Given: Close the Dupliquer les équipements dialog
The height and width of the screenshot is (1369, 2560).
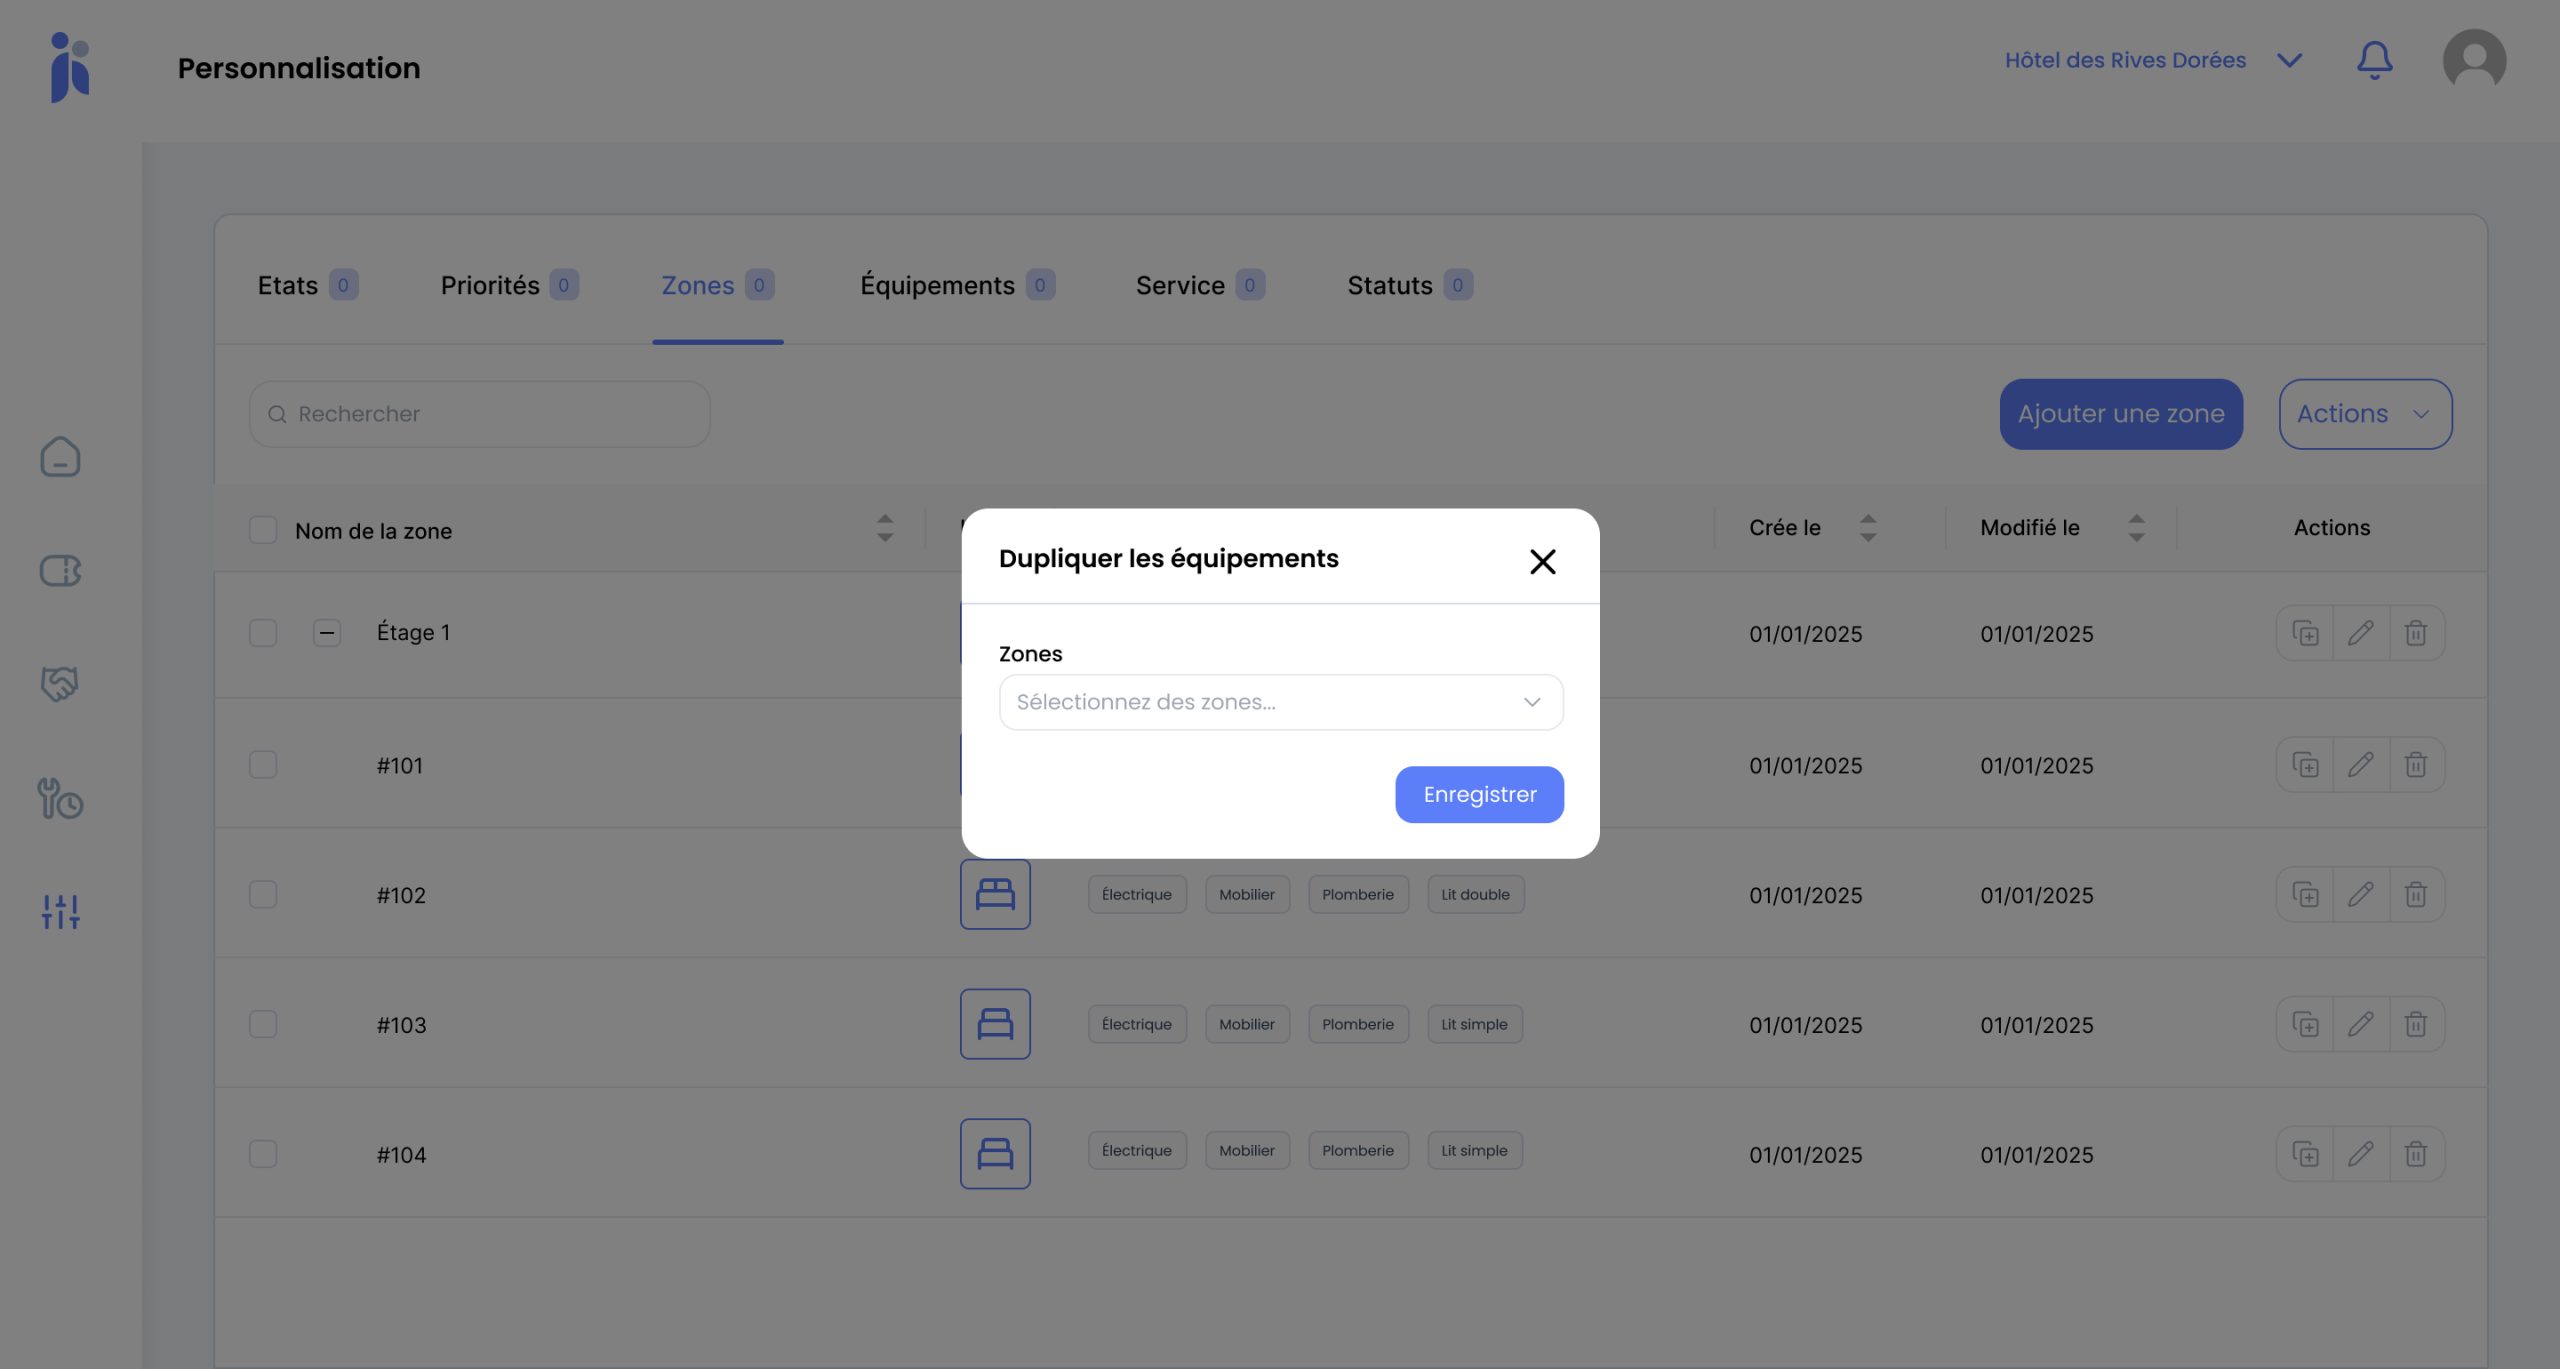Looking at the screenshot, I should [1542, 561].
